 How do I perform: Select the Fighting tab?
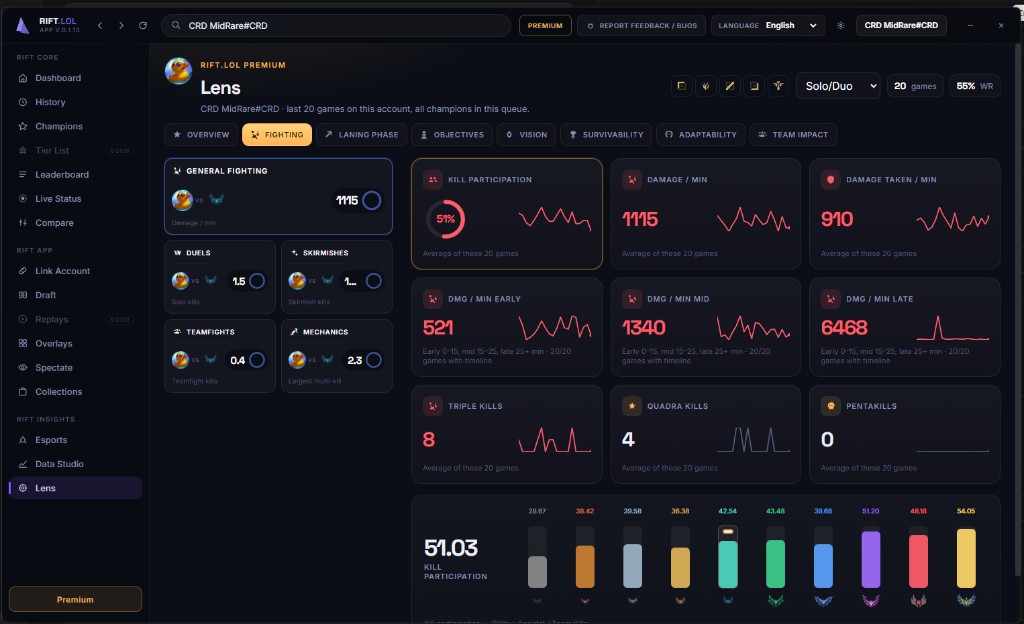(x=277, y=134)
